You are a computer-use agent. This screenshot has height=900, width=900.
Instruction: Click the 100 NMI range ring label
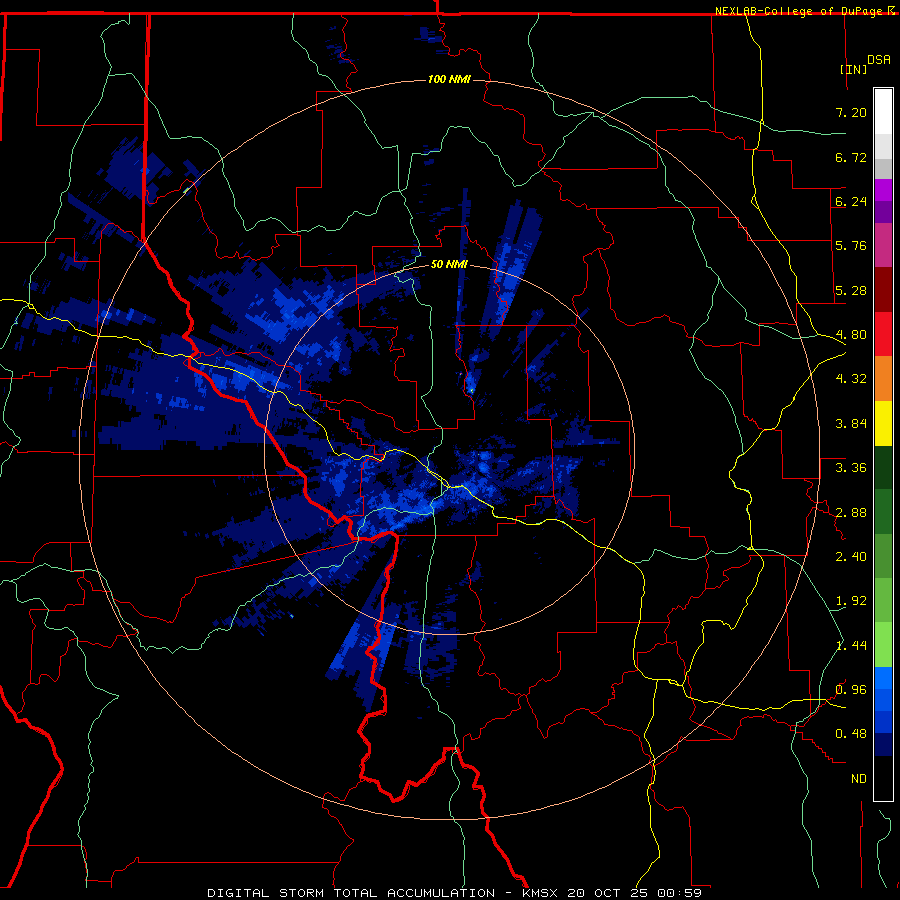[449, 79]
